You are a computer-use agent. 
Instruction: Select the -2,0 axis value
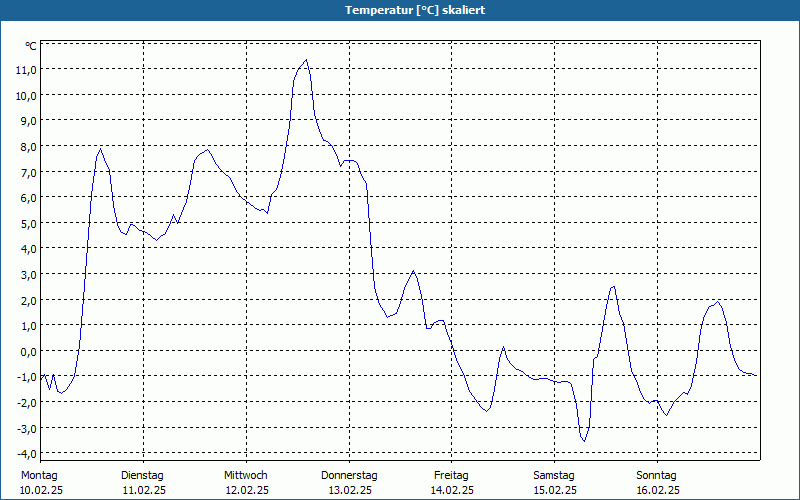point(26,403)
